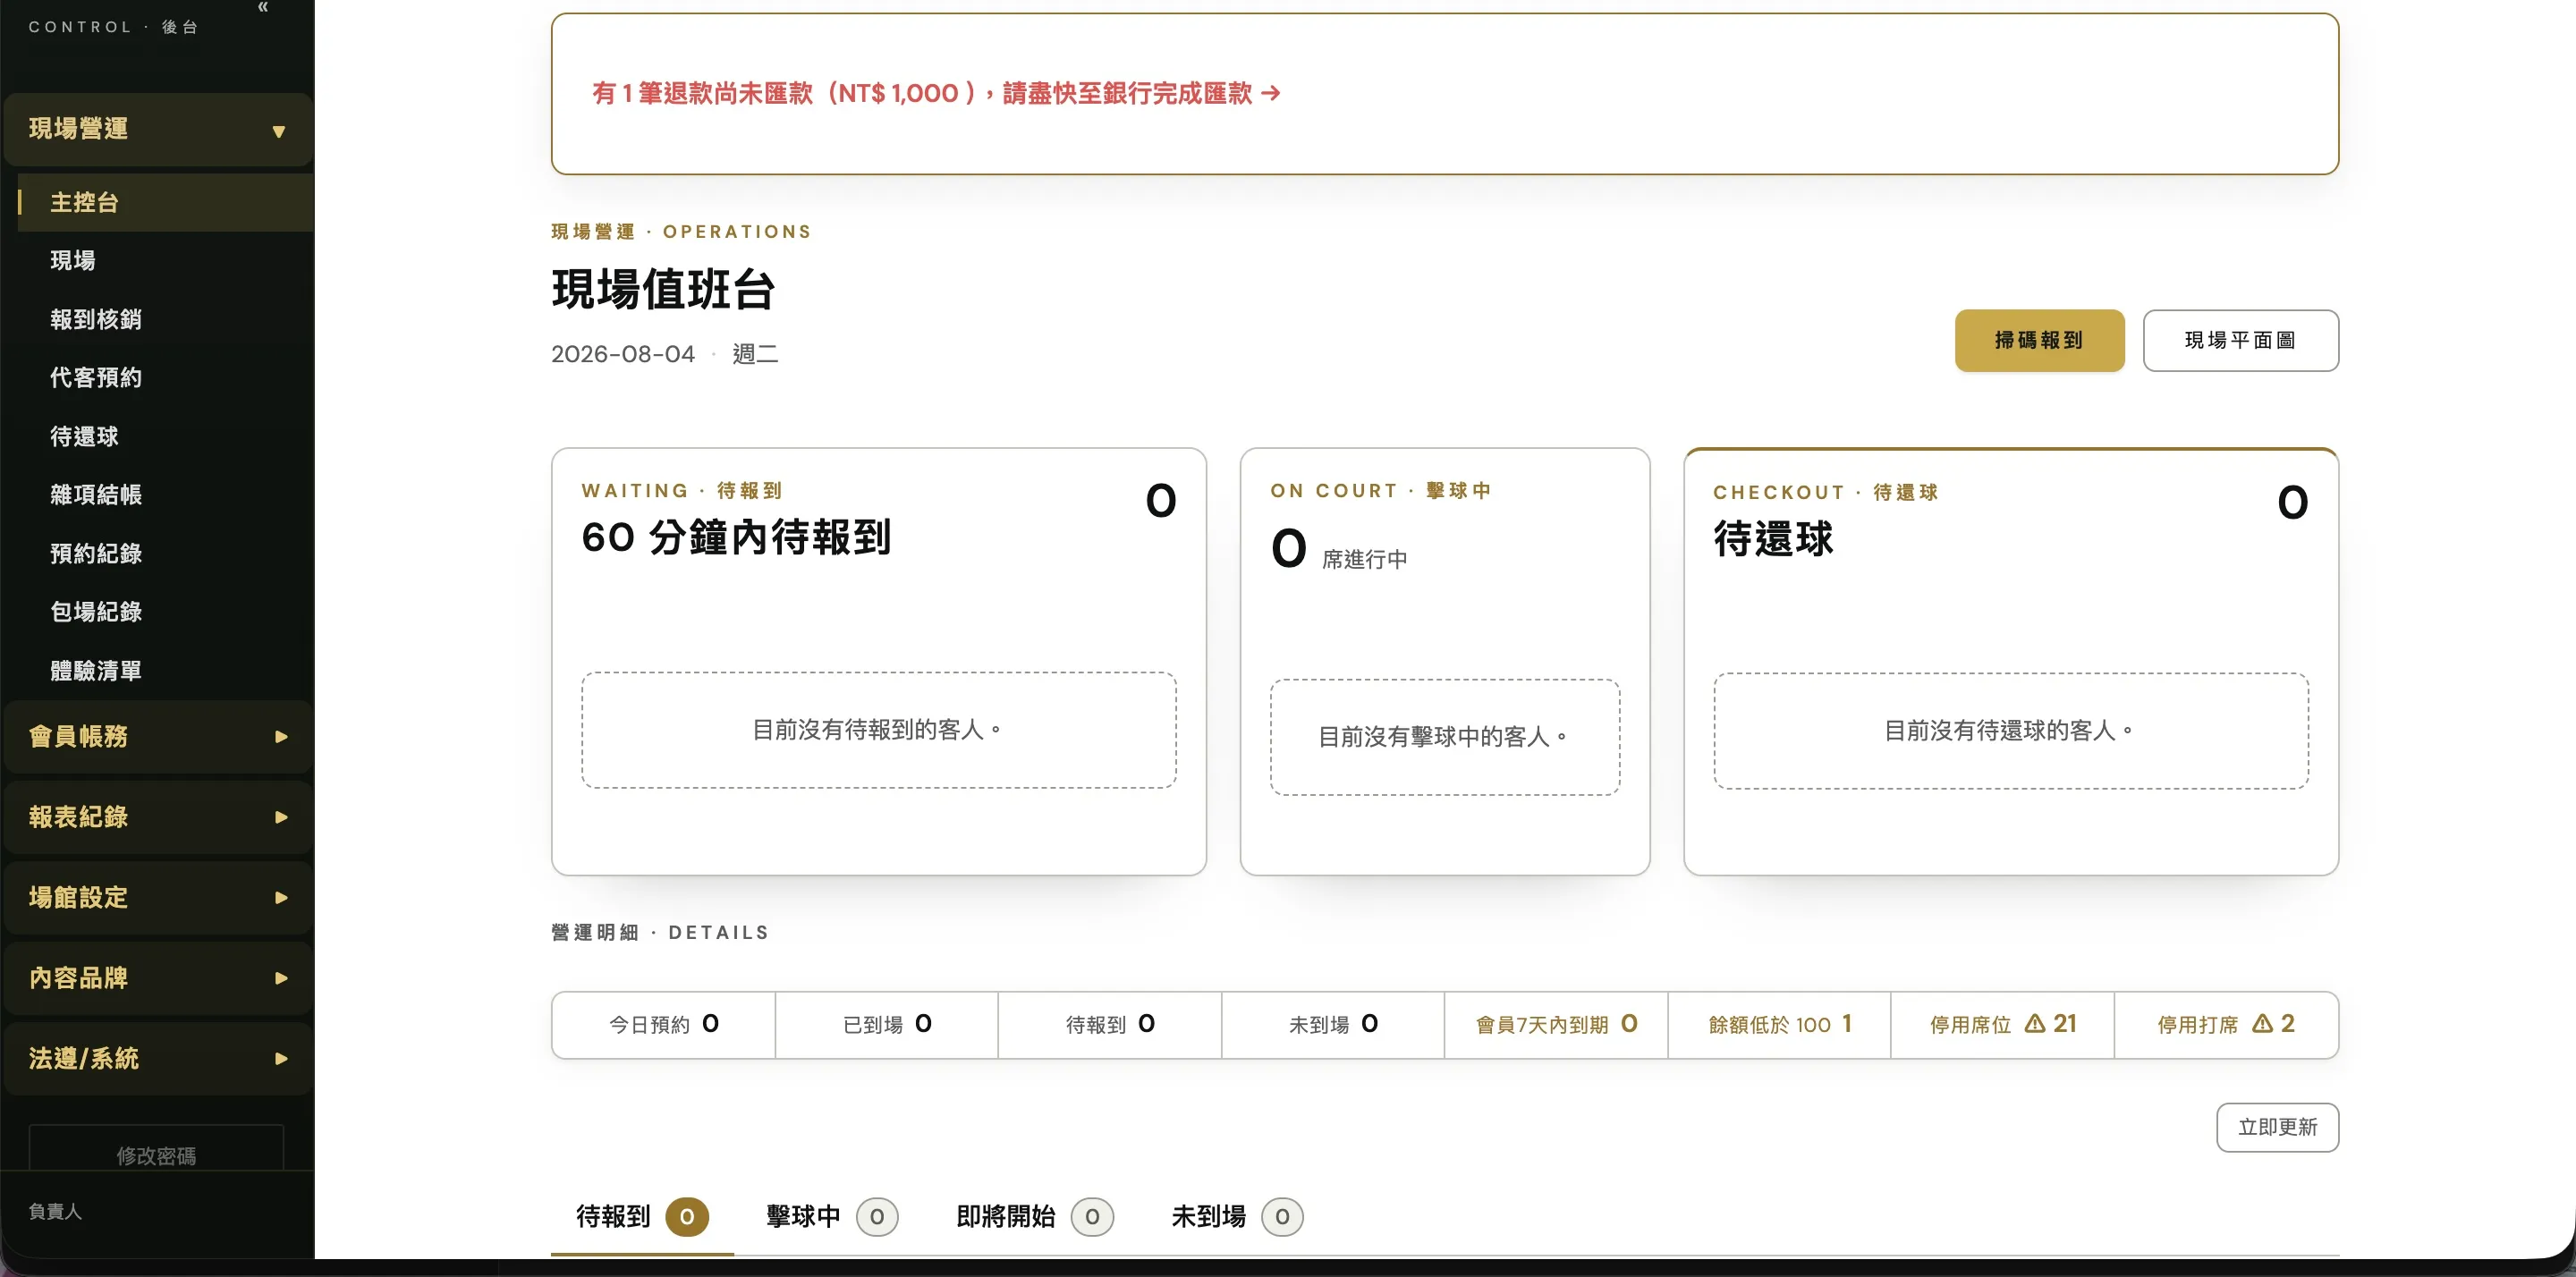Click the 掃碼報到 button
Image resolution: width=2576 pixels, height=1277 pixels.
point(2039,341)
